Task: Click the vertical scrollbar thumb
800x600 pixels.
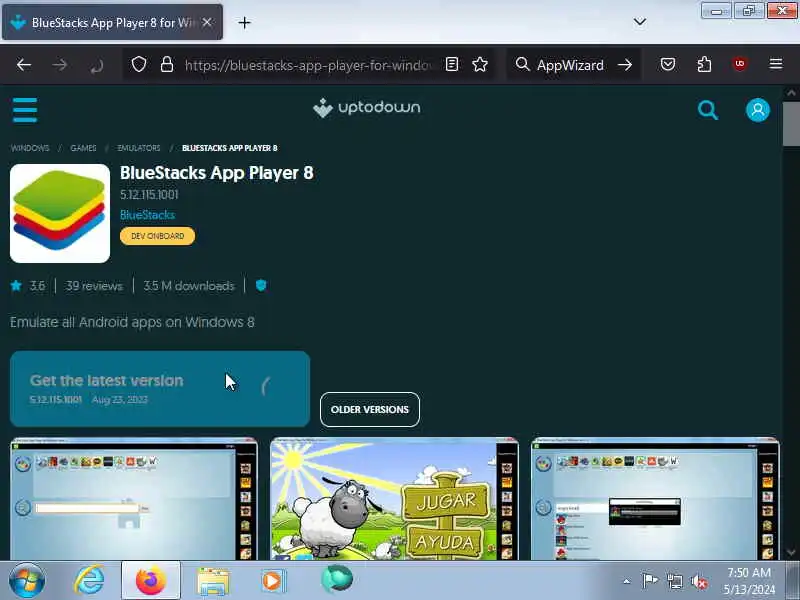Action: click(x=791, y=124)
